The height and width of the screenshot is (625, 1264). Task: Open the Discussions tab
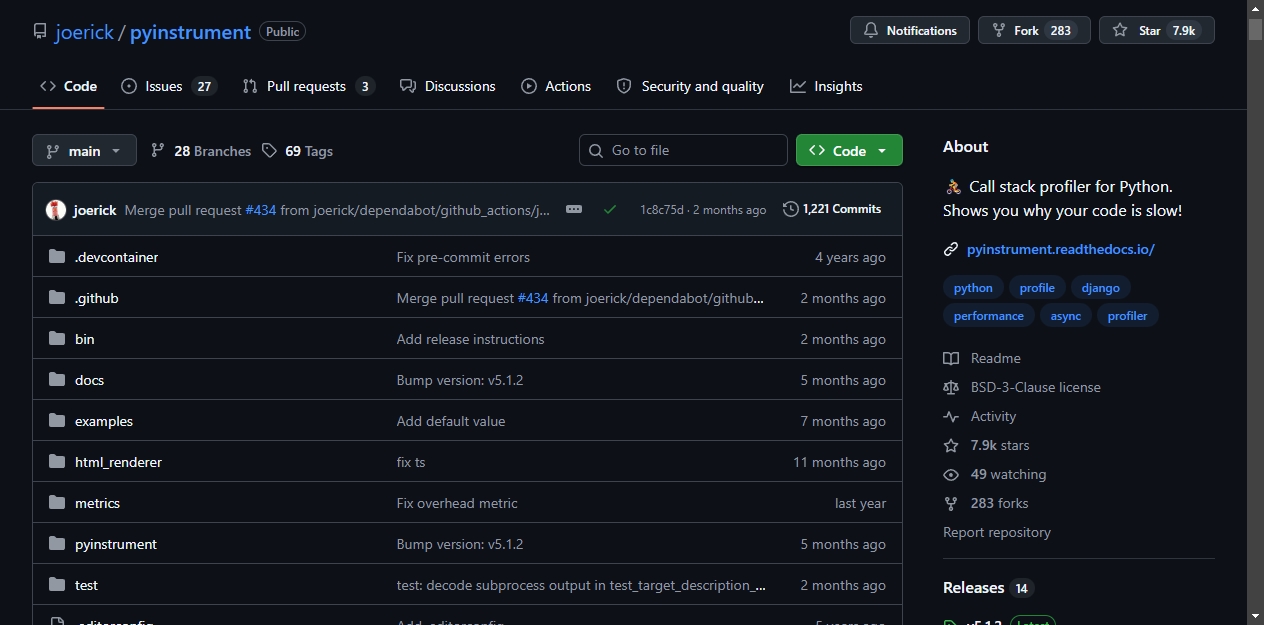[448, 86]
